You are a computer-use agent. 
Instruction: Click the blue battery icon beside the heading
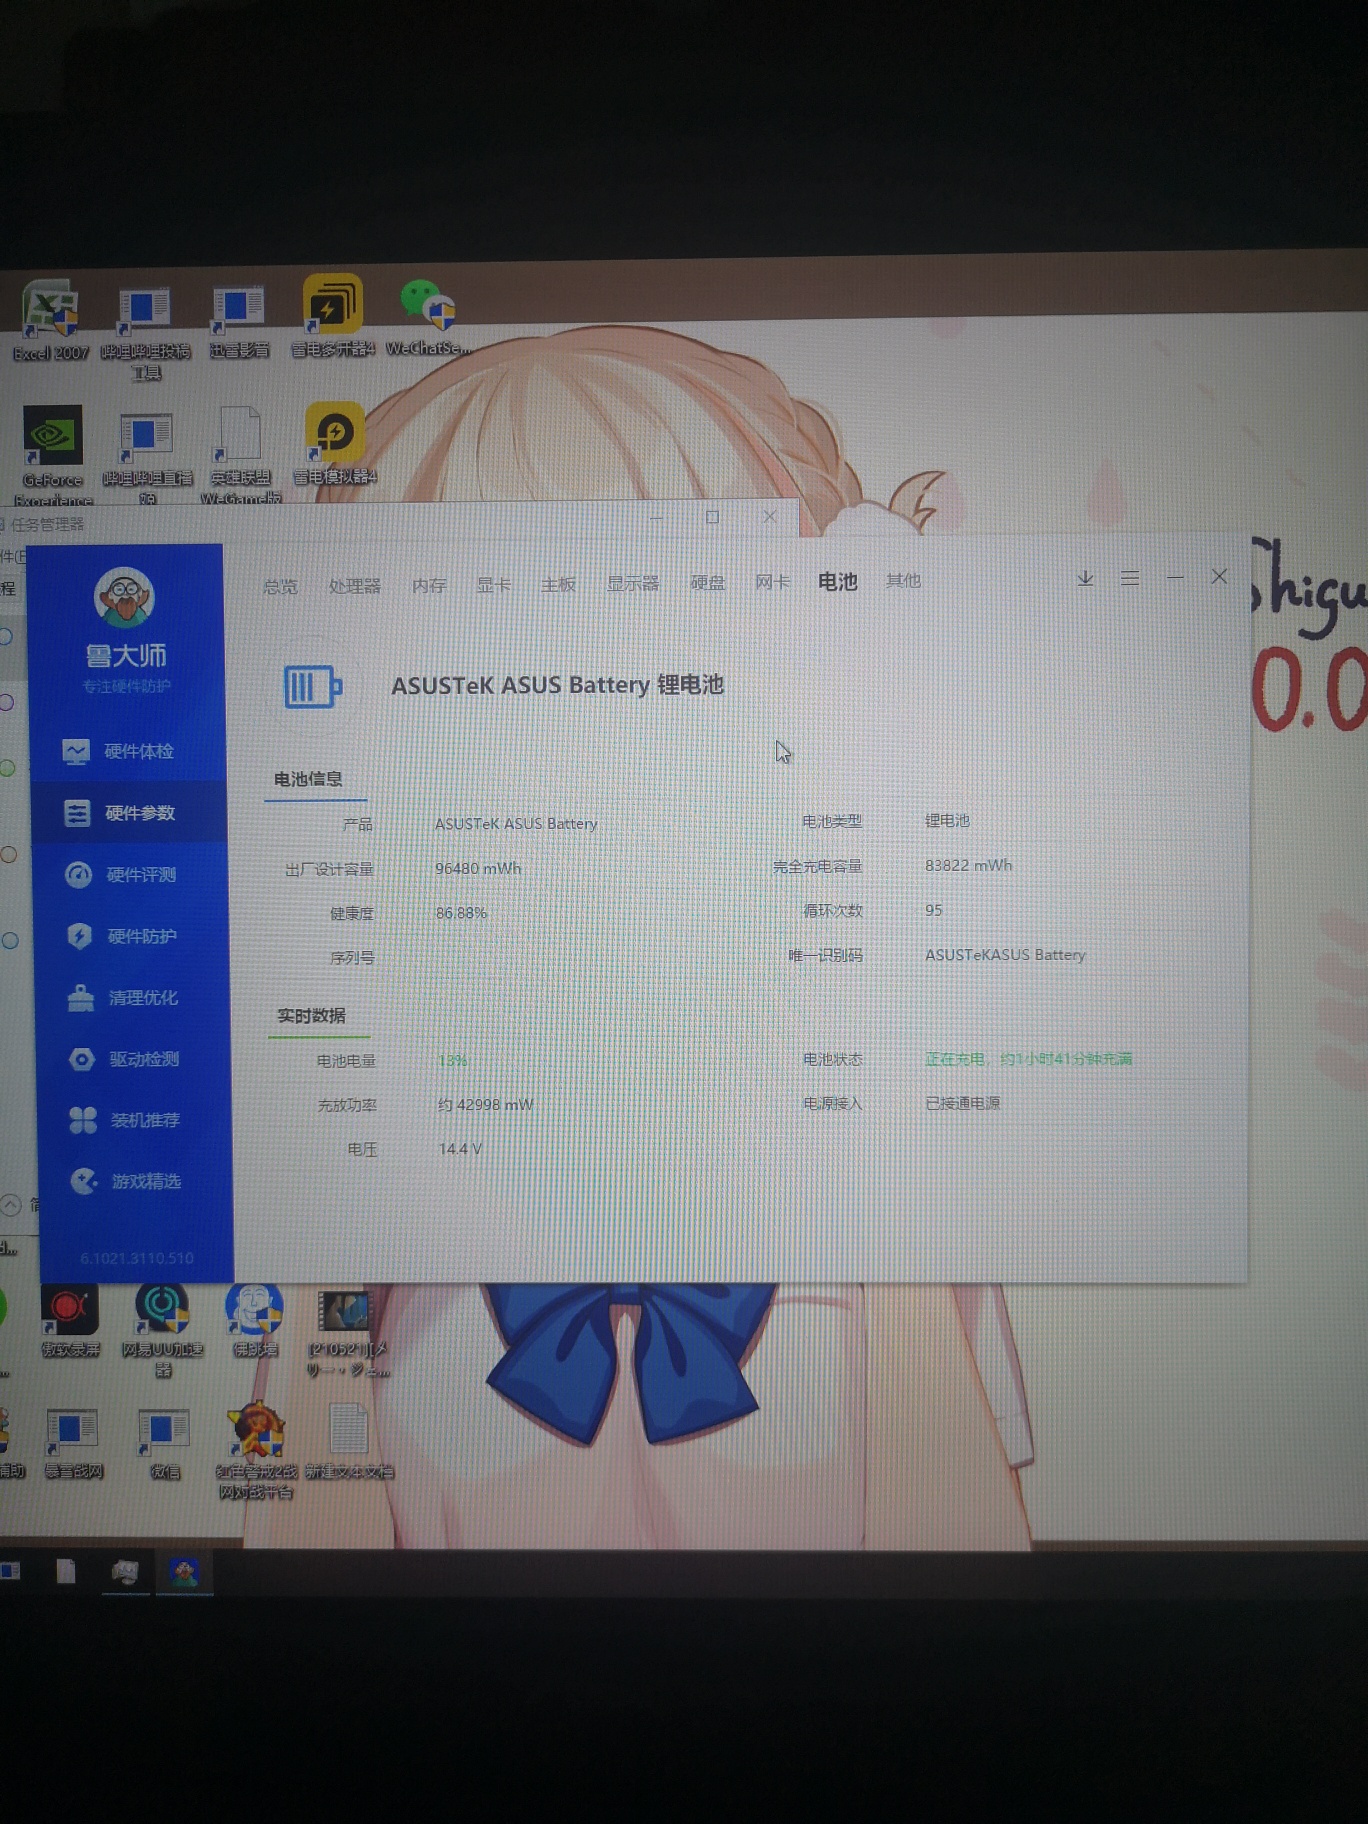coord(313,686)
